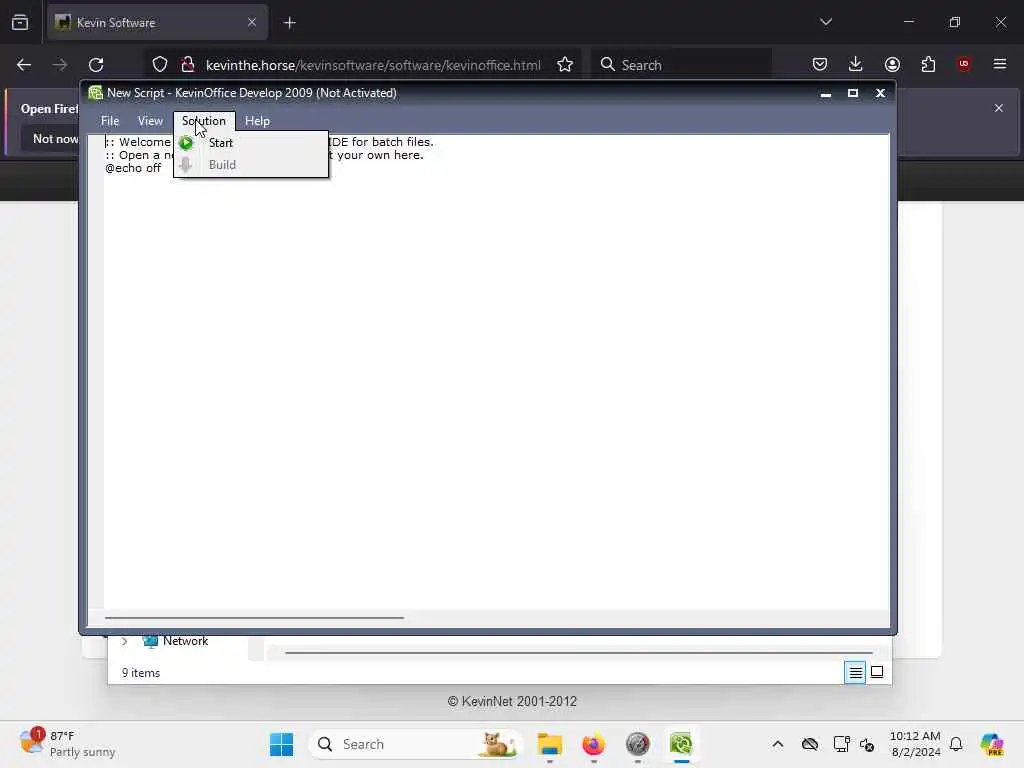Click the KevinOffice taskbar icon
Viewport: 1024px width, 768px height.
[x=681, y=744]
